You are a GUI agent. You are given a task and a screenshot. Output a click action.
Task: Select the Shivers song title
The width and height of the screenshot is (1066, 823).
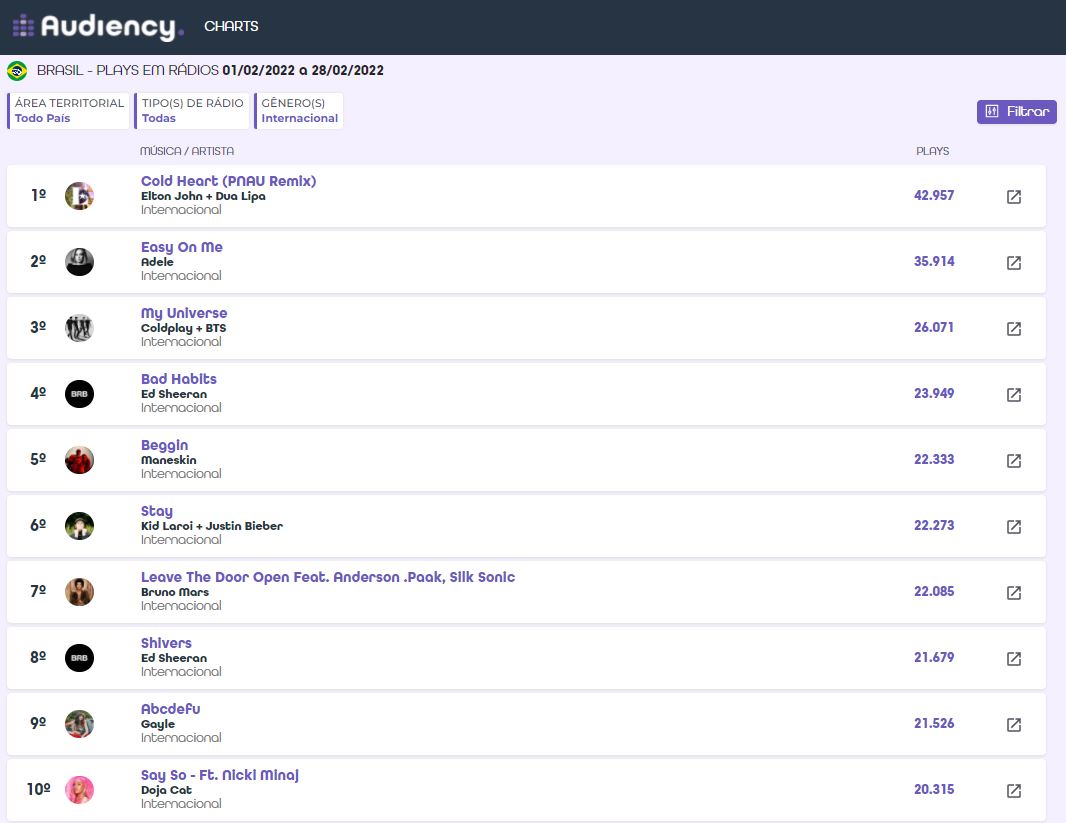[166, 643]
